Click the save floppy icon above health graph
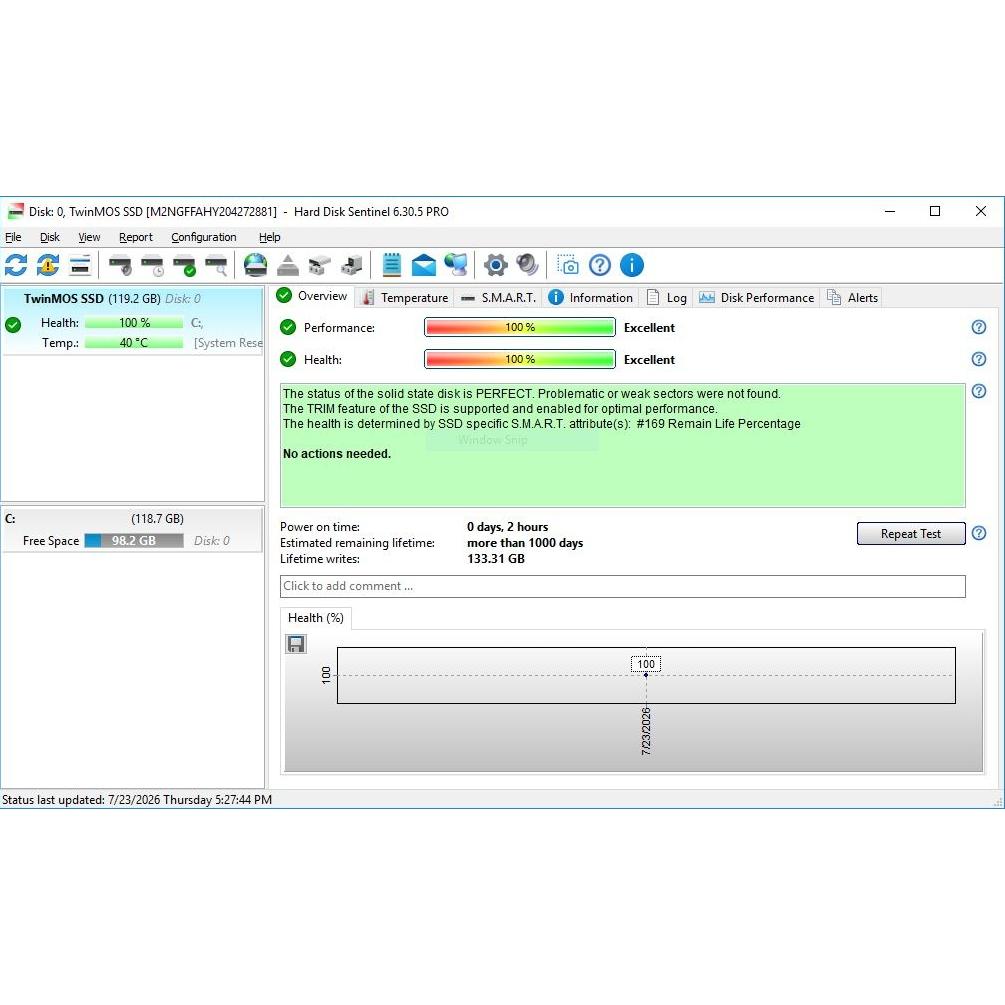Image resolution: width=1005 pixels, height=1005 pixels. pos(296,644)
